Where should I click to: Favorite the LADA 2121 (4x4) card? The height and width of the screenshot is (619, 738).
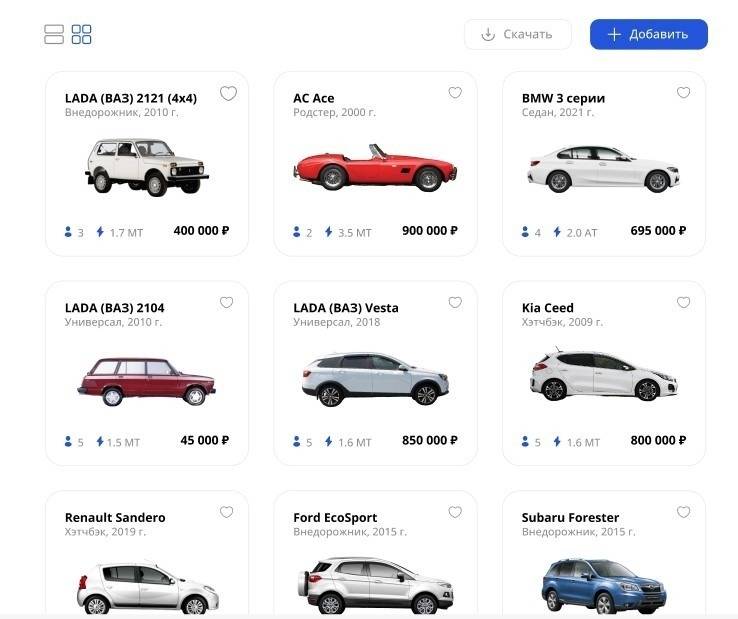[228, 93]
